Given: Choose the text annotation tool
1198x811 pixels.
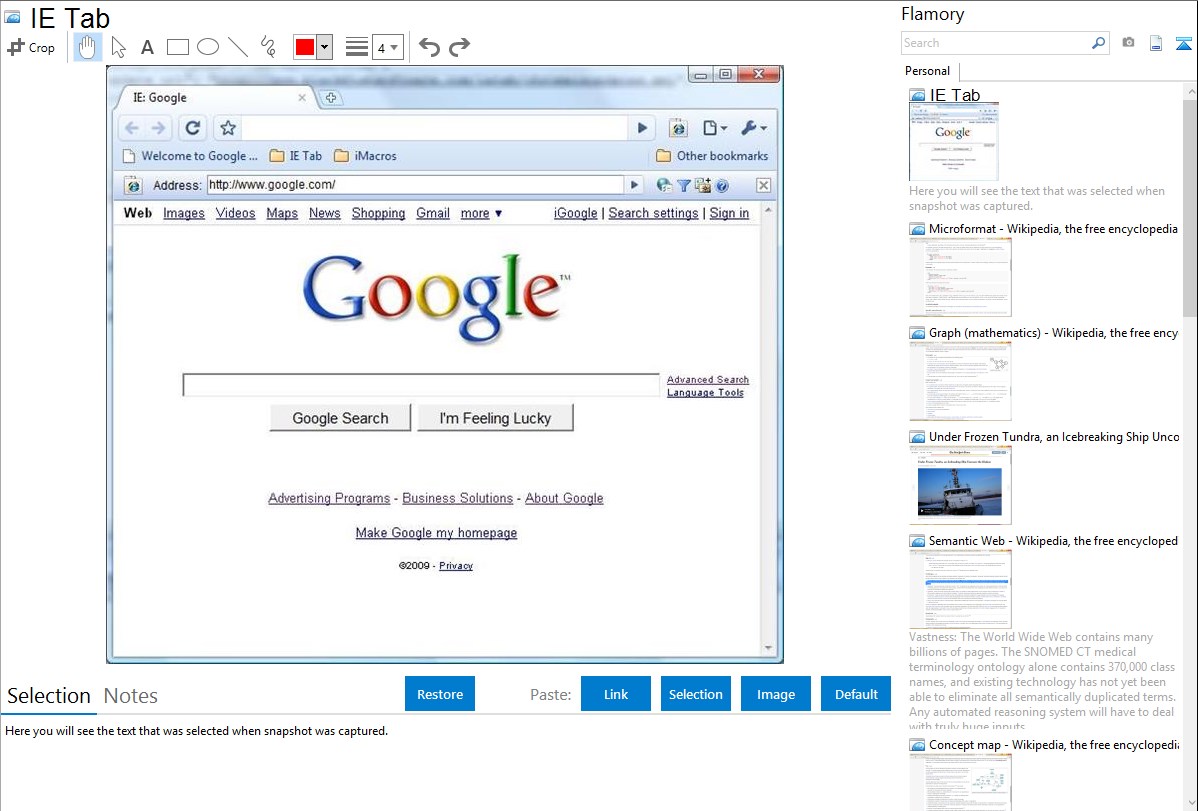Looking at the screenshot, I should [x=147, y=47].
